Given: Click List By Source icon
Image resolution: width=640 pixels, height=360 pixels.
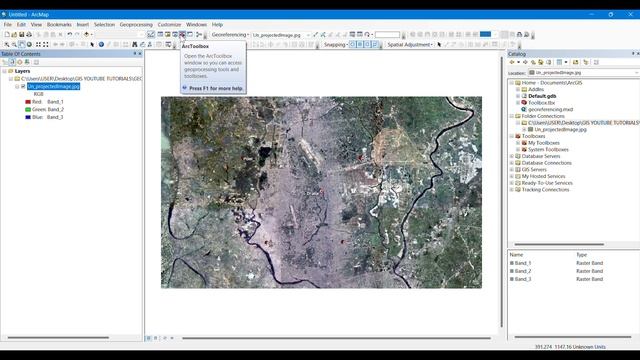Looking at the screenshot, I should coord(12,62).
